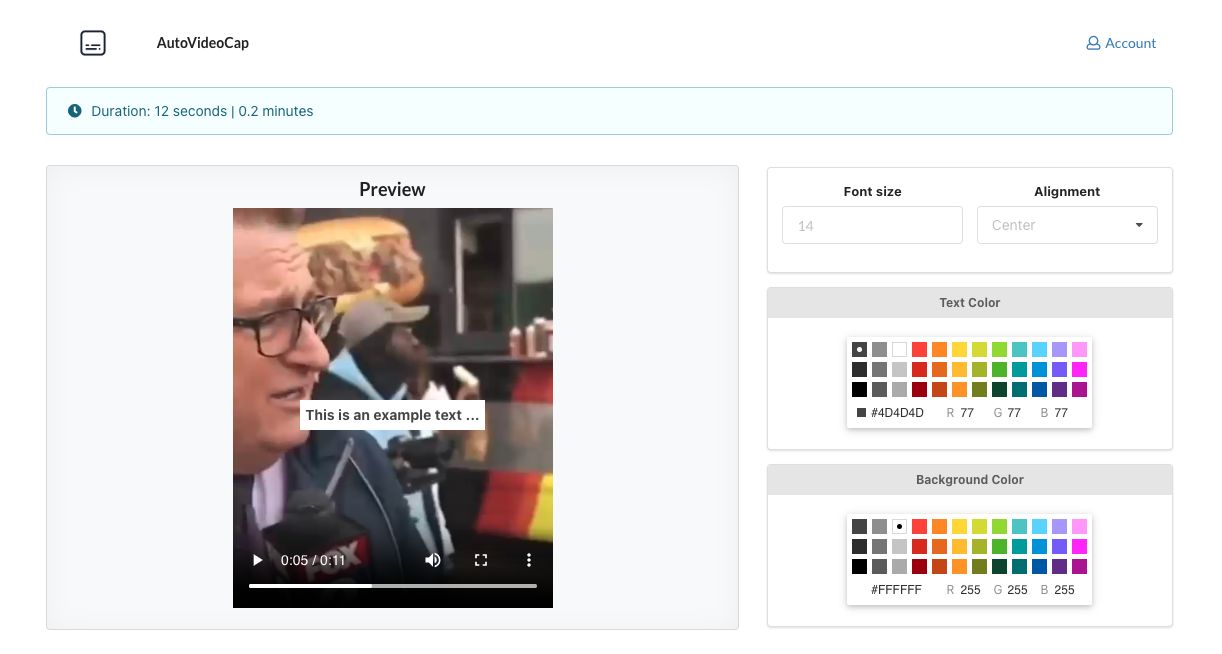Screen dimensions: 1222x654
Task: Click the AutoVideoCap subtitle logo icon
Action: [x=93, y=43]
